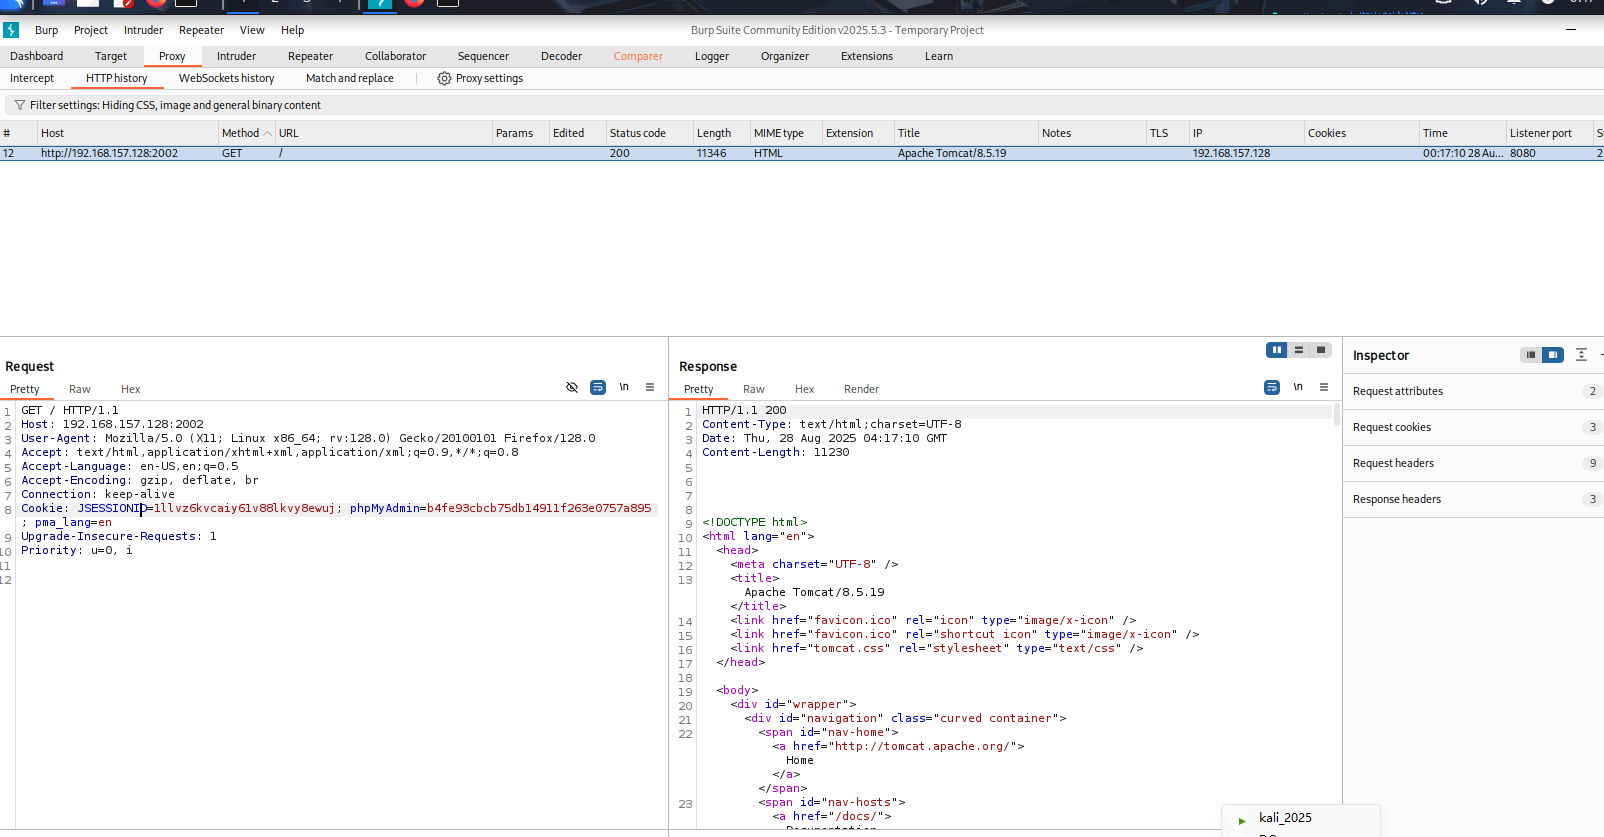This screenshot has width=1604, height=837.
Task: Open the Project menu
Action: 91,30
